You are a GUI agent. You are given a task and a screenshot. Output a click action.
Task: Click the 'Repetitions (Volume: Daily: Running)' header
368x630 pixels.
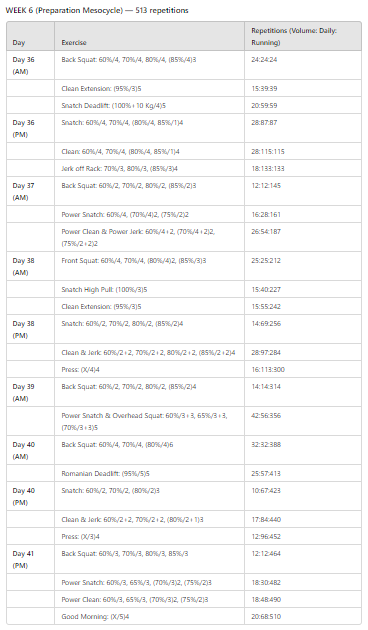(x=303, y=36)
